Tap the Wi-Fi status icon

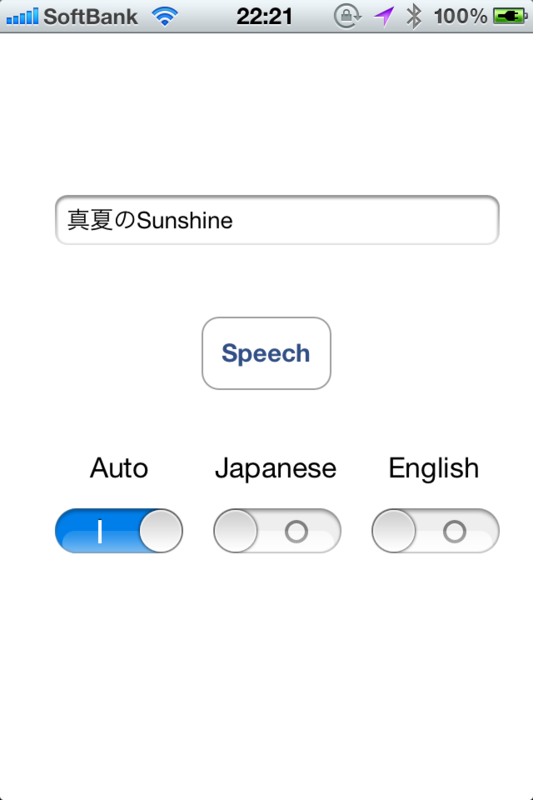pos(165,17)
